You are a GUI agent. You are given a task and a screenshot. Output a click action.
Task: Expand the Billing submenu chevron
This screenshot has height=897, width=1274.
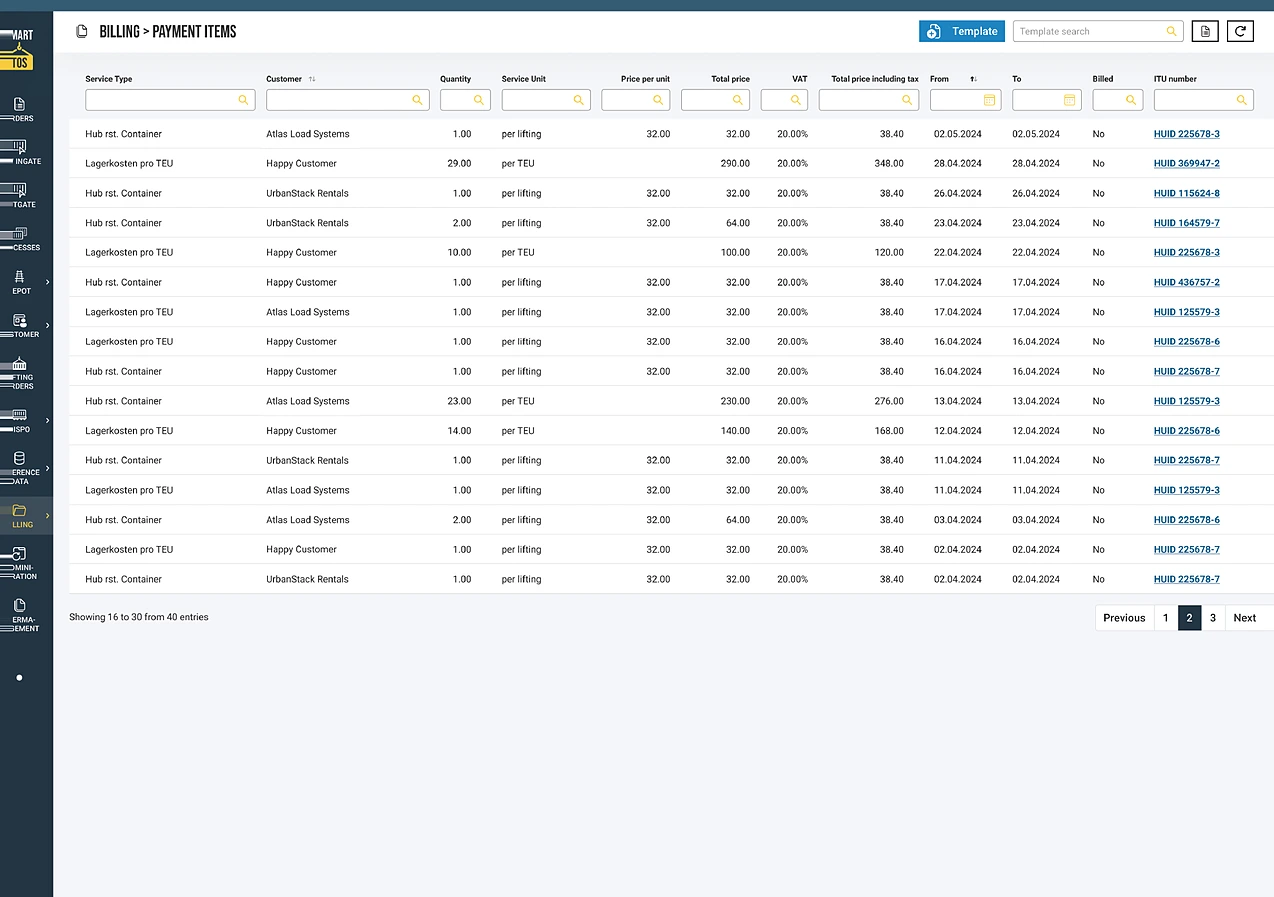click(47, 516)
